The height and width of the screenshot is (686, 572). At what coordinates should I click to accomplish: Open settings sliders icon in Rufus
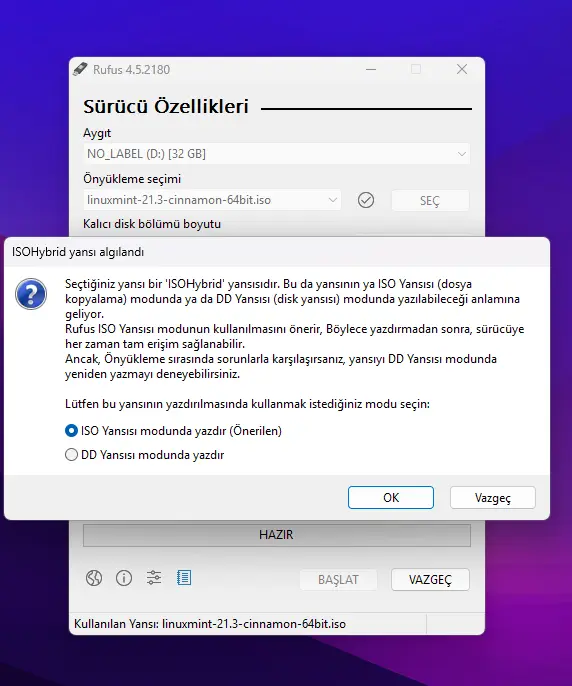tap(154, 578)
